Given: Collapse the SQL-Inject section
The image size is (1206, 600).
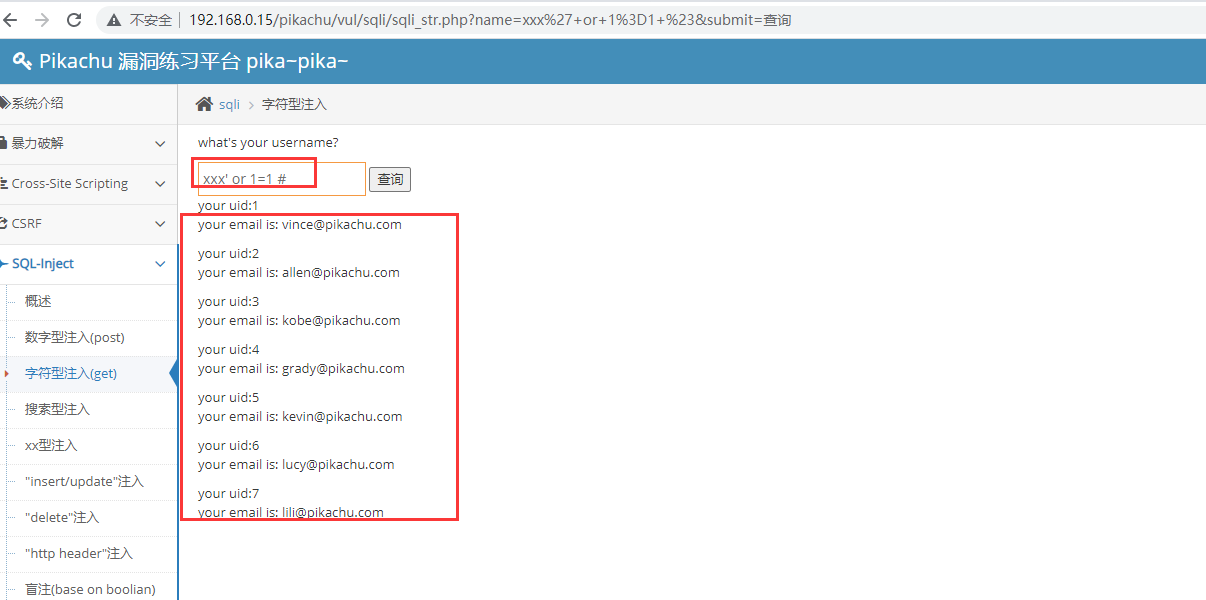Looking at the screenshot, I should [x=160, y=264].
